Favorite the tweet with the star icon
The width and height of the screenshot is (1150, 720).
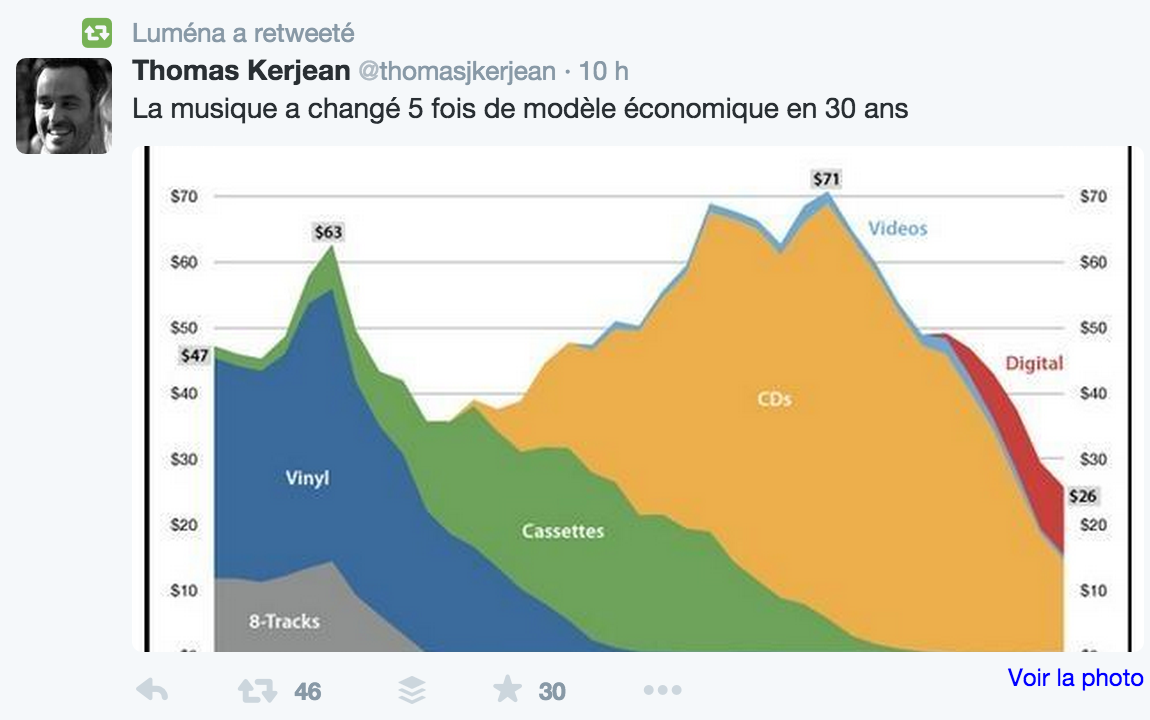(x=507, y=689)
